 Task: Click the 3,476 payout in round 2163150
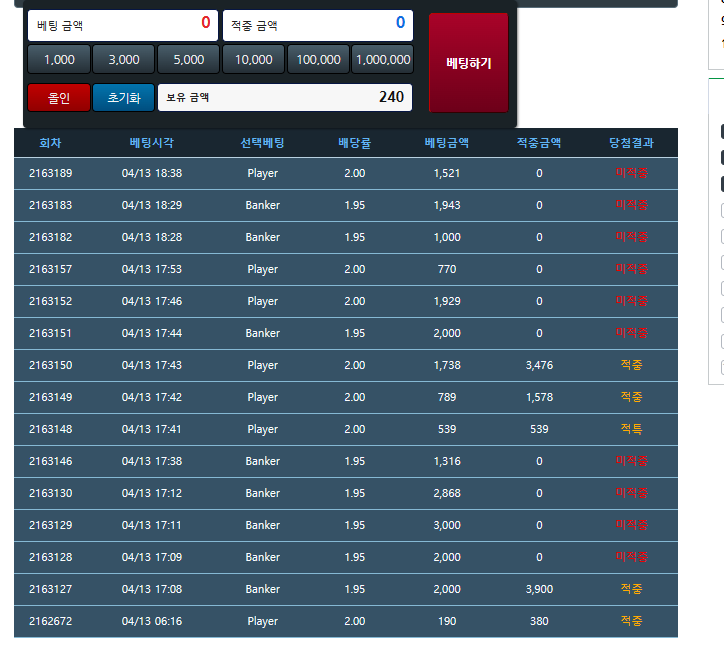click(539, 365)
